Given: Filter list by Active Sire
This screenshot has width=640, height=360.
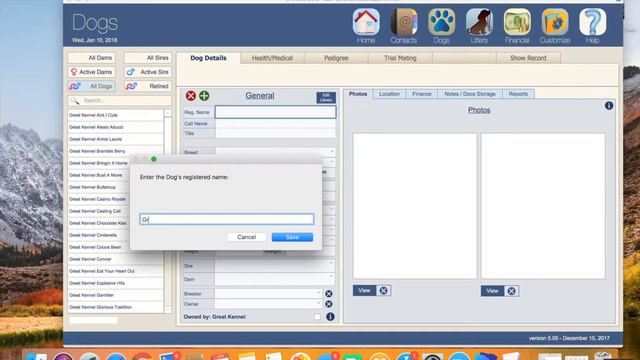Looking at the screenshot, I should tap(148, 72).
